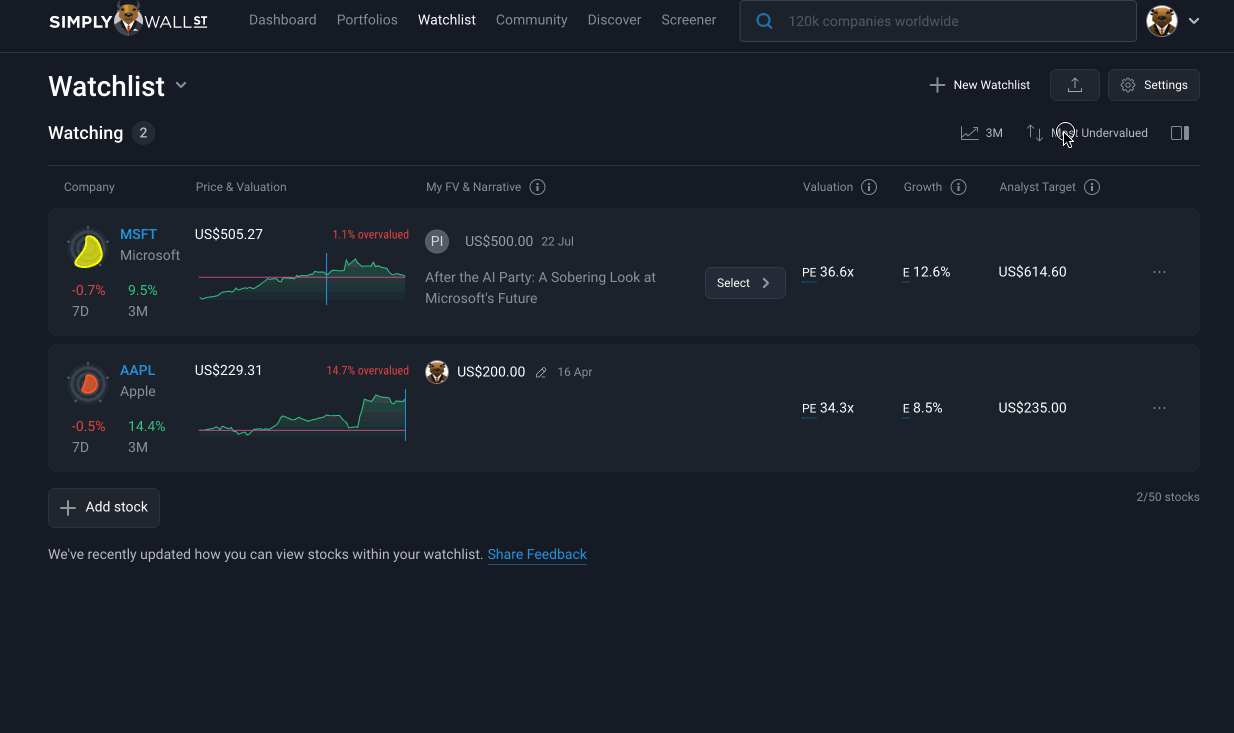Viewport: 1234px width, 733px height.
Task: Expand the account dropdown chevron
Action: coord(1194,21)
